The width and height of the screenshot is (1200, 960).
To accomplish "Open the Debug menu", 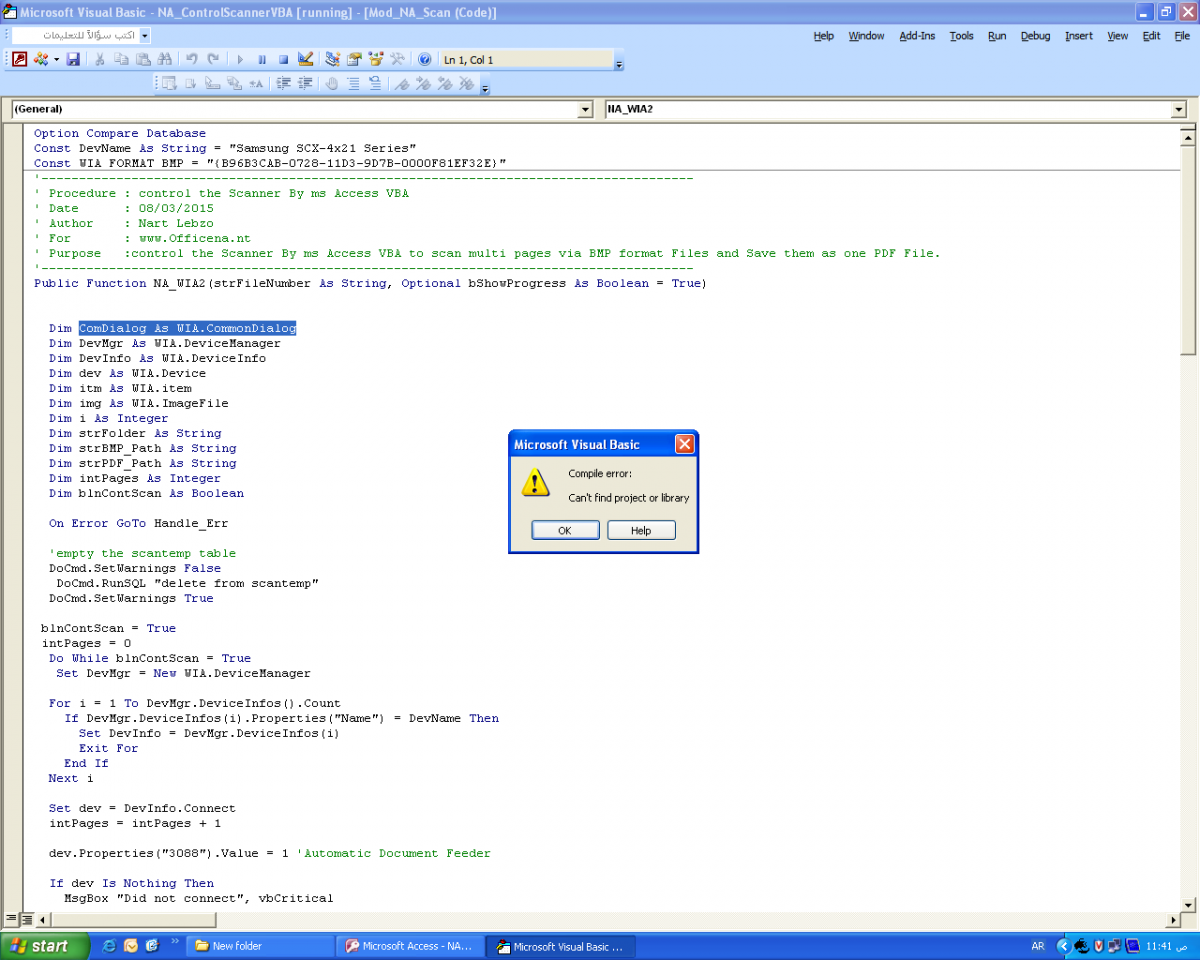I will [1036, 36].
